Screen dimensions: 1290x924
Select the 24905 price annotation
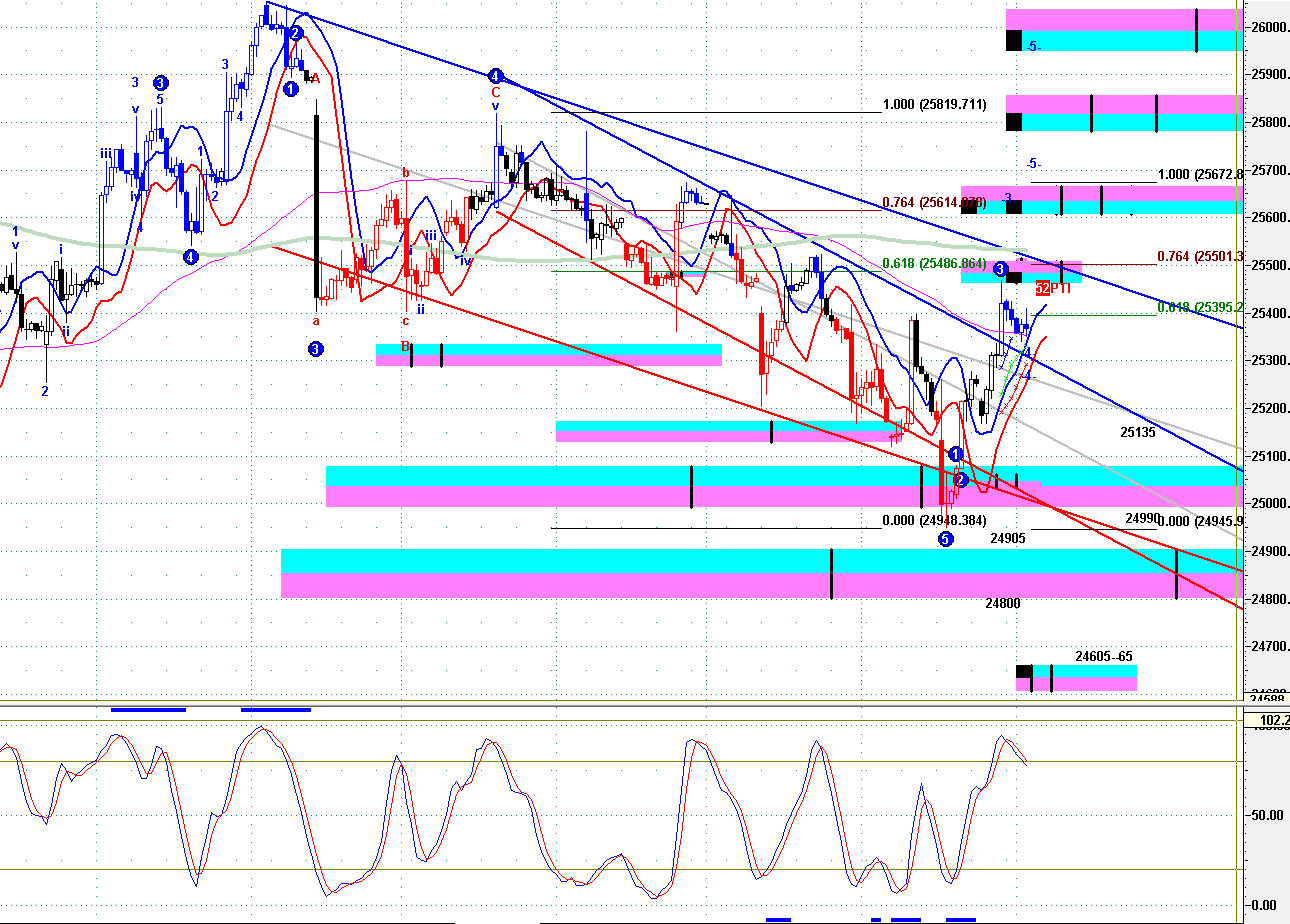pos(1008,538)
